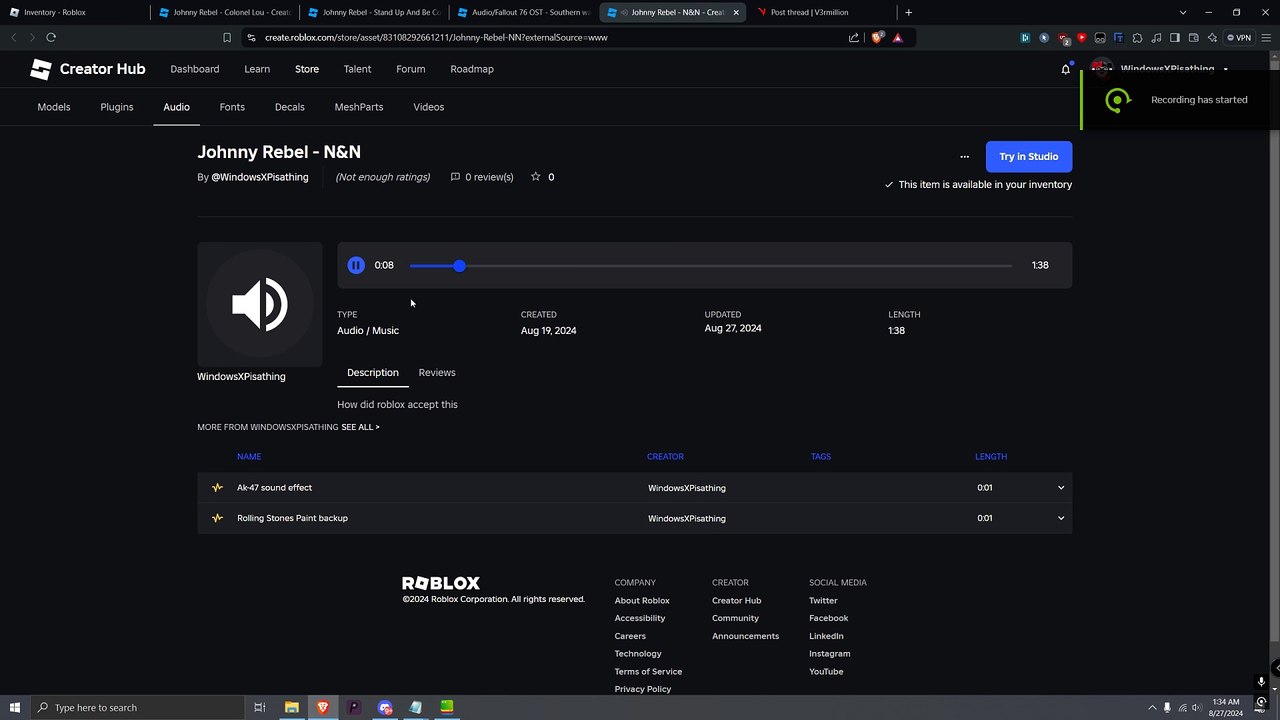Go back with the browser back arrow

(x=14, y=37)
